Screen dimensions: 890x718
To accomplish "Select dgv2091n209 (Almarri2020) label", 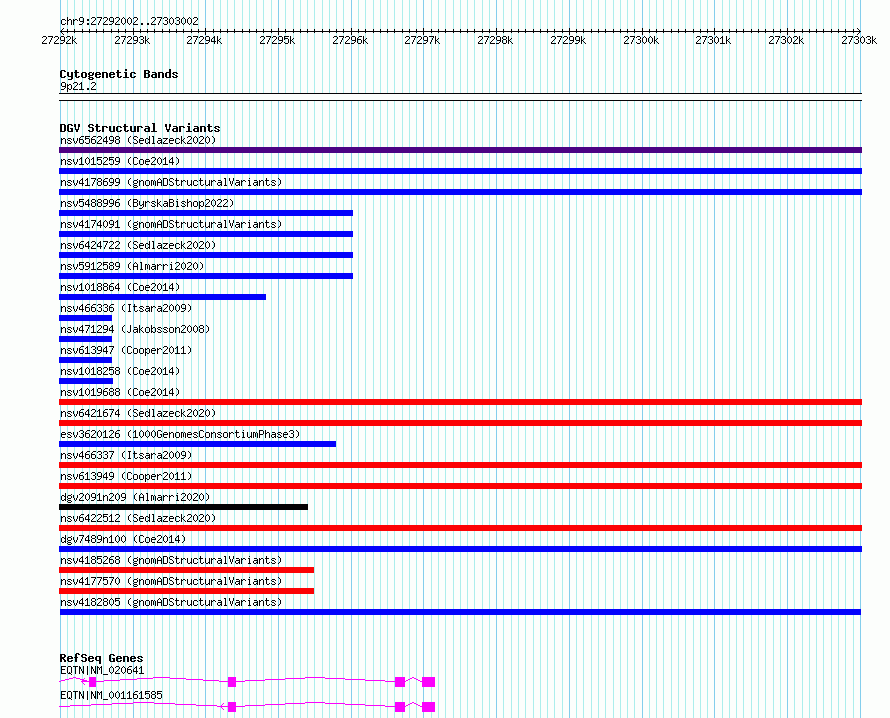I will [135, 497].
